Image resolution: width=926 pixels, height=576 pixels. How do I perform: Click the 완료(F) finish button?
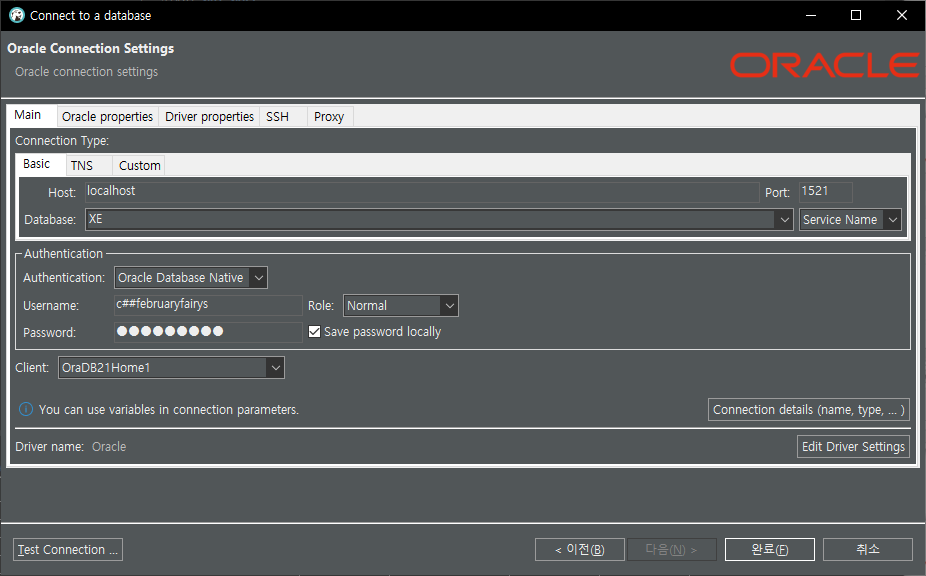(770, 549)
